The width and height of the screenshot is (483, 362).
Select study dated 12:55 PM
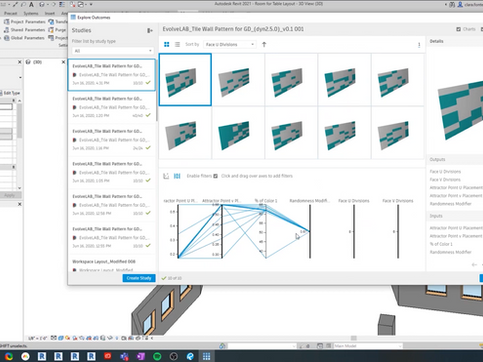(x=112, y=237)
